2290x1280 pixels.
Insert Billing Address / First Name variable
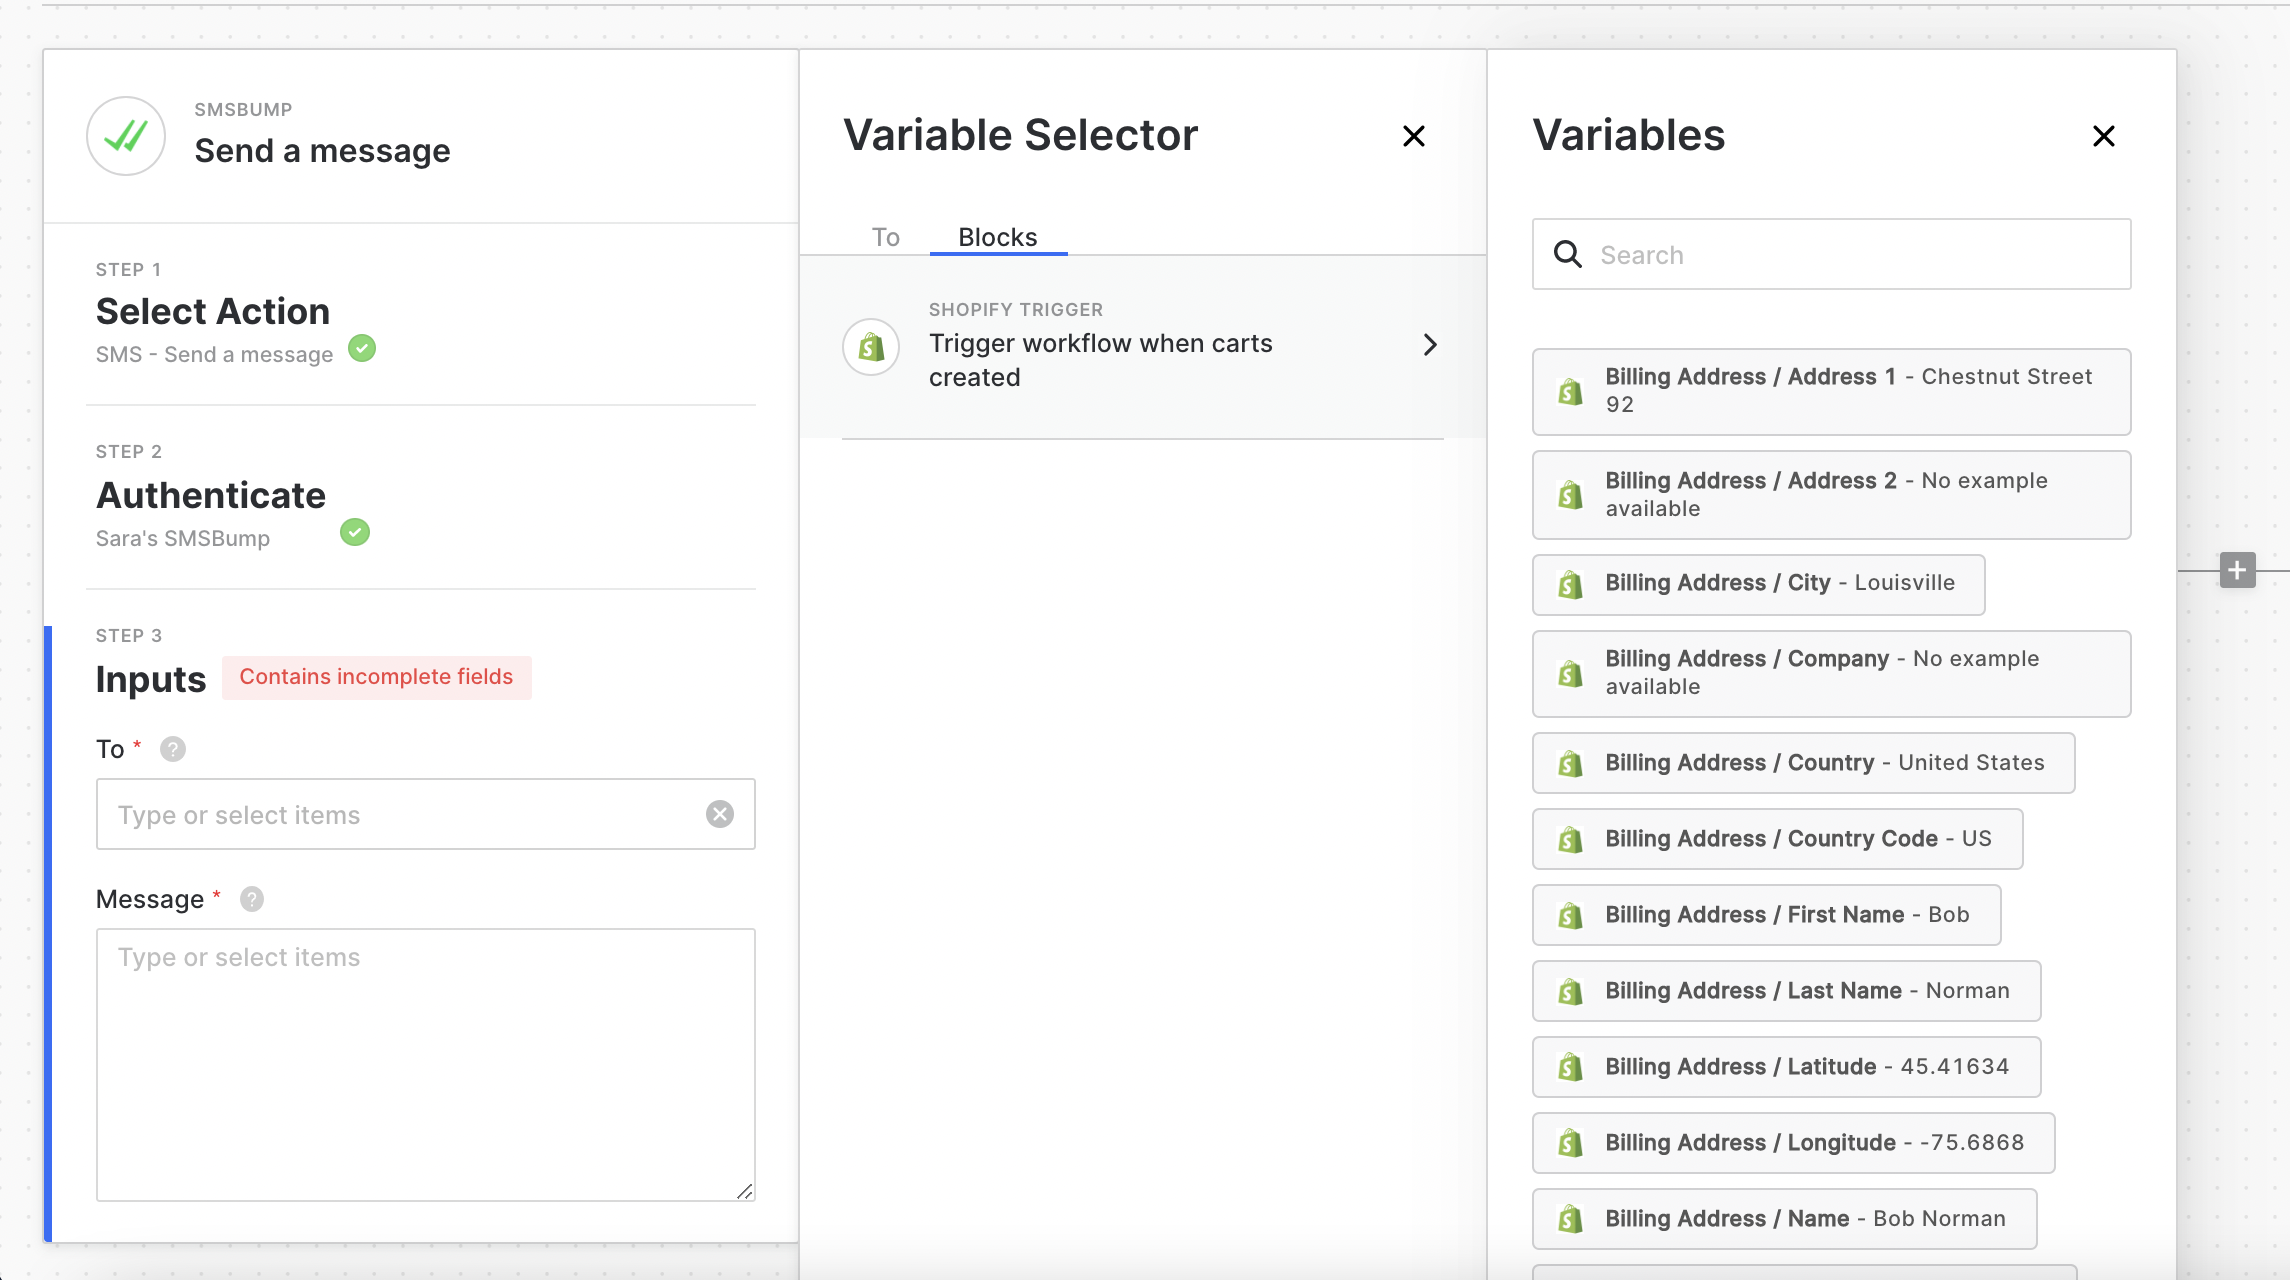pos(1766,915)
